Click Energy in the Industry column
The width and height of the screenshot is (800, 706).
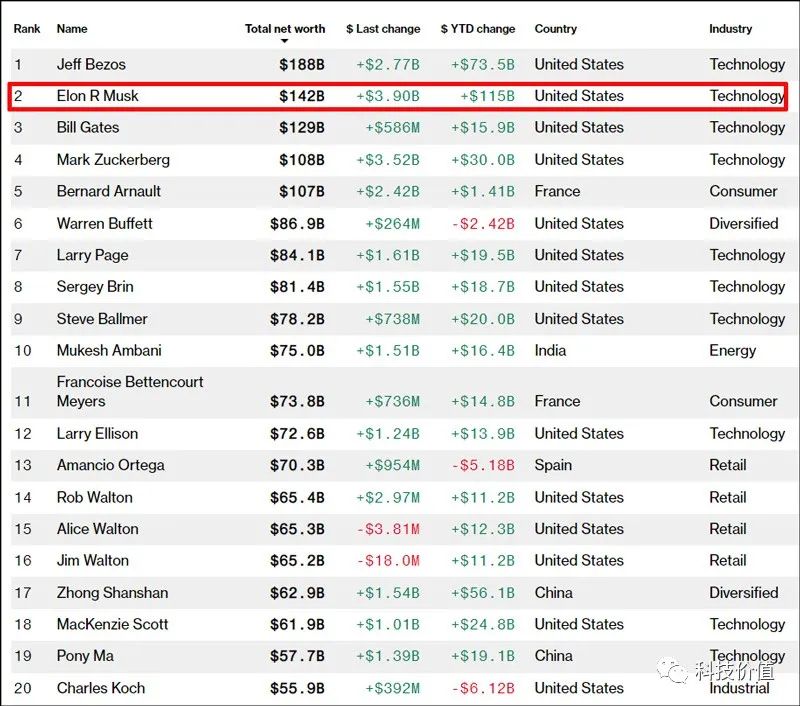pyautogui.click(x=733, y=351)
